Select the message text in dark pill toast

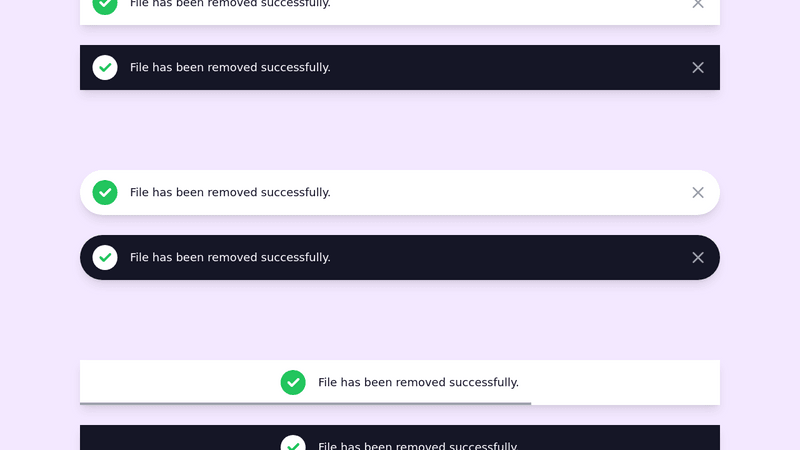pos(230,258)
